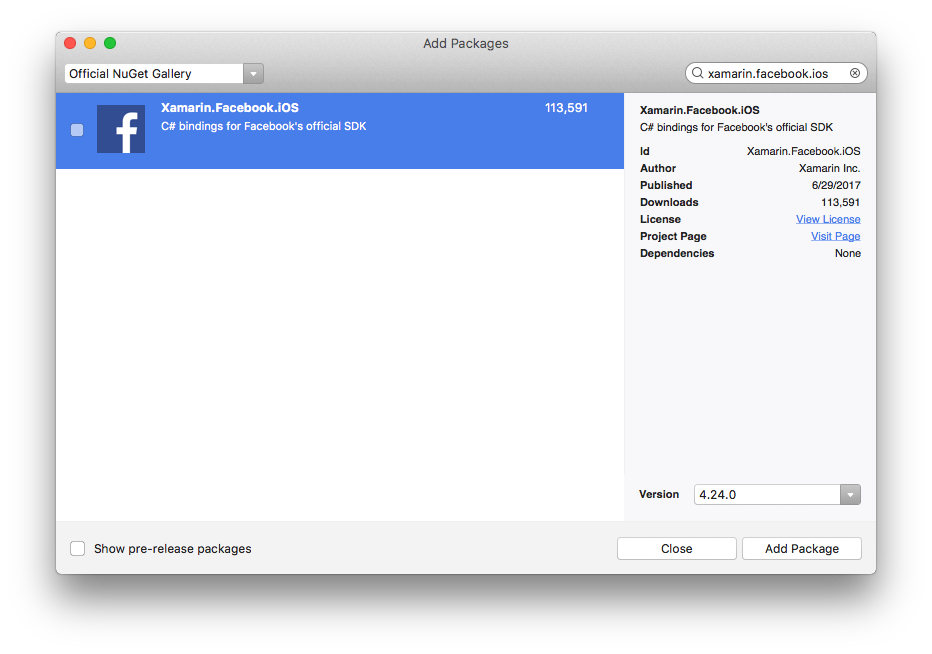Click the Dependencies None value
The image size is (932, 654).
point(848,253)
